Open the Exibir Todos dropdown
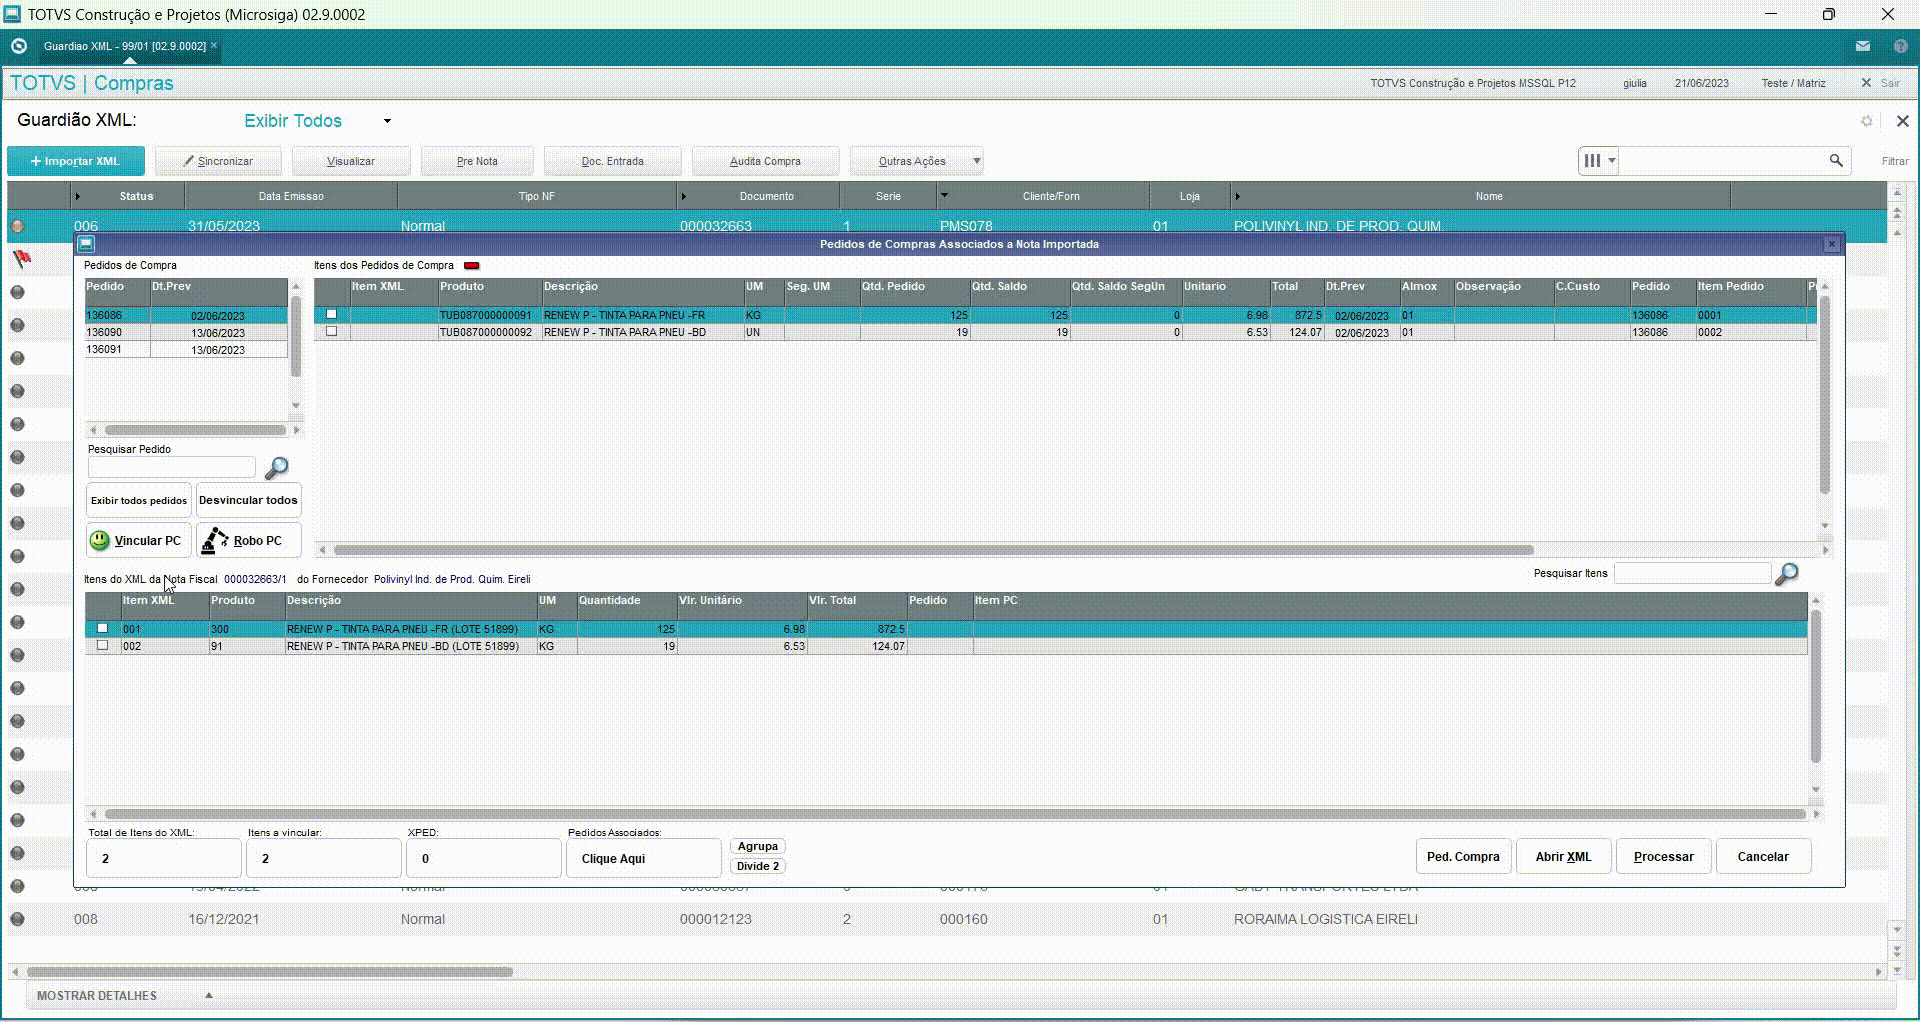The width and height of the screenshot is (1920, 1022). (387, 121)
